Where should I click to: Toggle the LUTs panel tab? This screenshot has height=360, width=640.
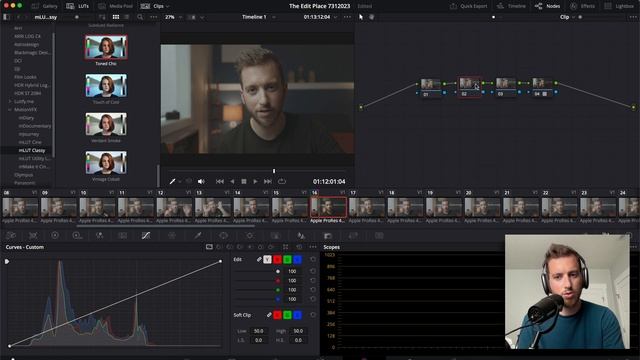[x=78, y=6]
